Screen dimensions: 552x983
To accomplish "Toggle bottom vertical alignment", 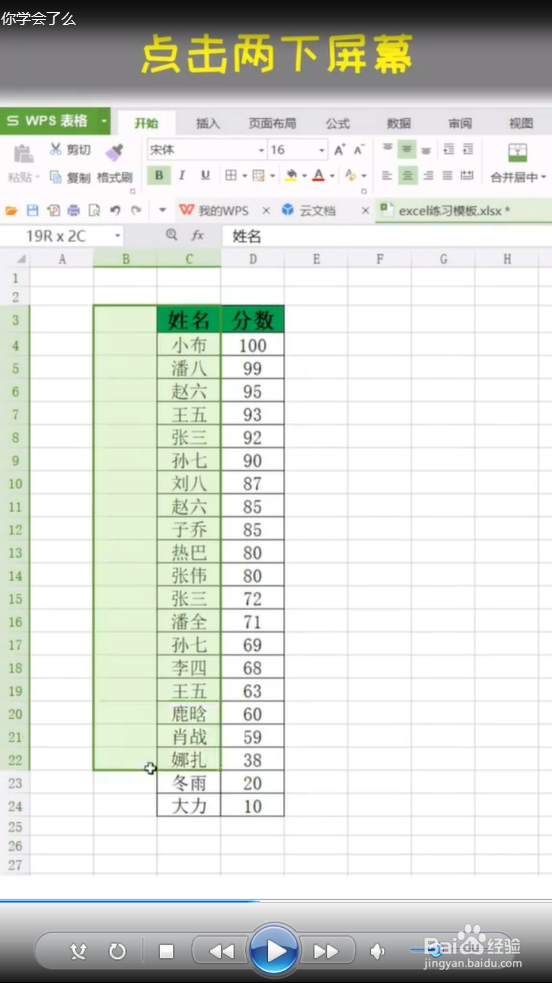I will pos(426,149).
